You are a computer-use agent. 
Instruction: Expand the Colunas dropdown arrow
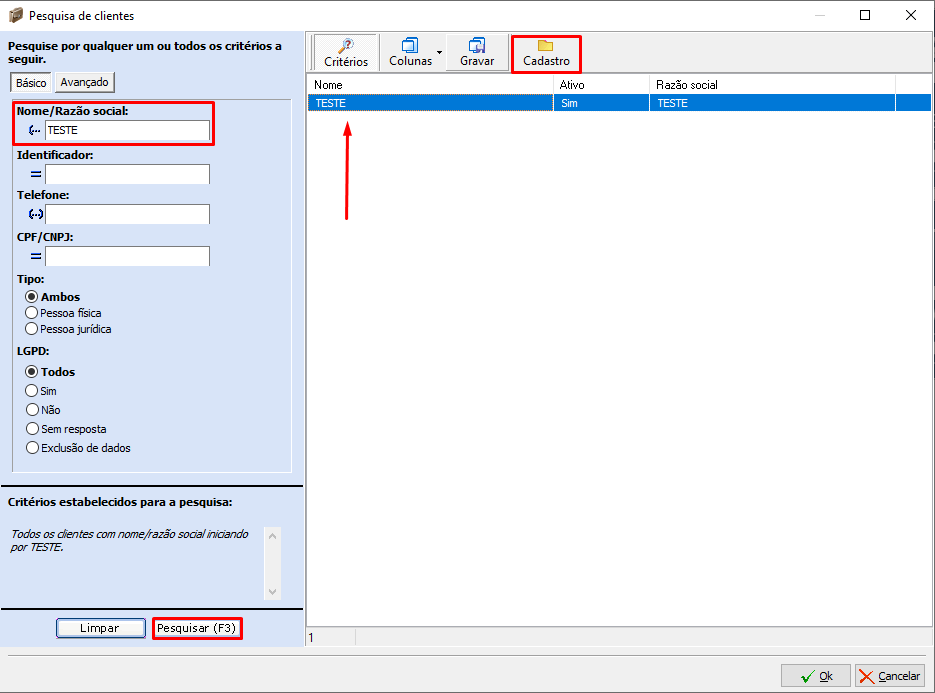439,52
